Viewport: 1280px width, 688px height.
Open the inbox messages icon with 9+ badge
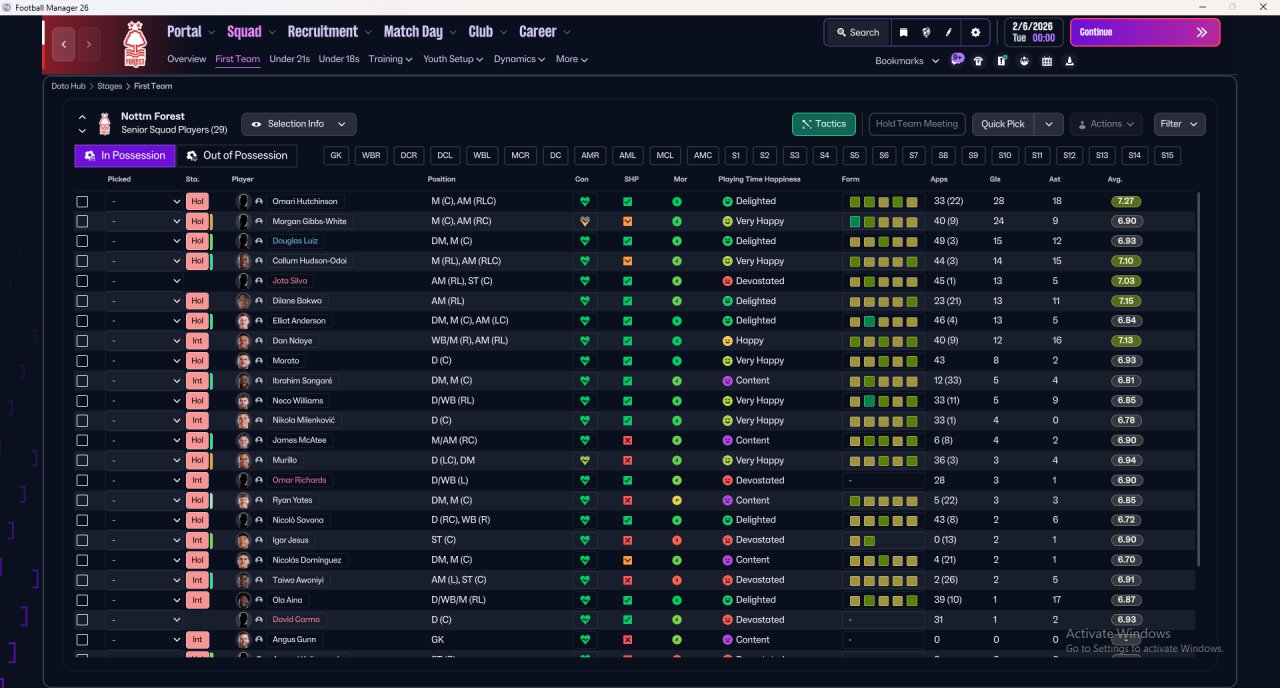click(x=957, y=60)
